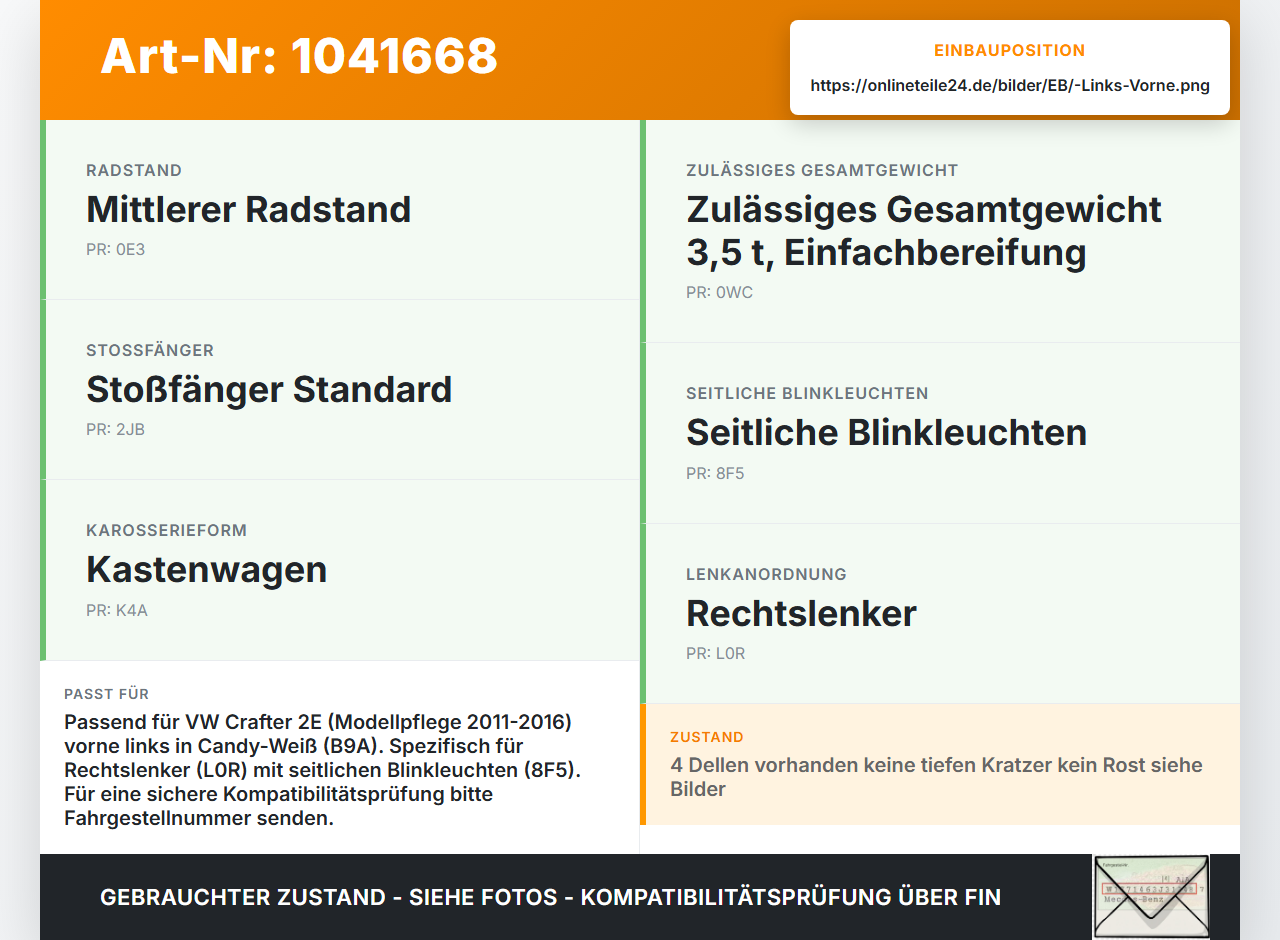Click the orange ZUSTAND label

[707, 737]
